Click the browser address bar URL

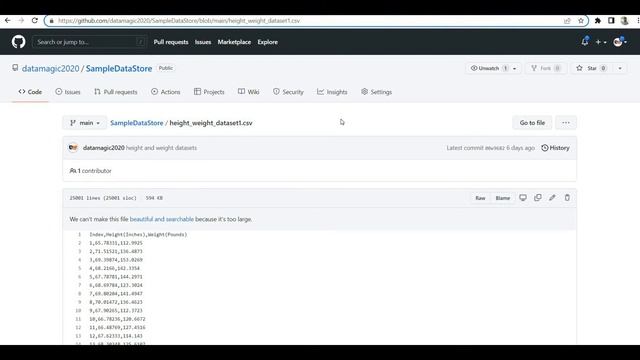[x=179, y=20]
